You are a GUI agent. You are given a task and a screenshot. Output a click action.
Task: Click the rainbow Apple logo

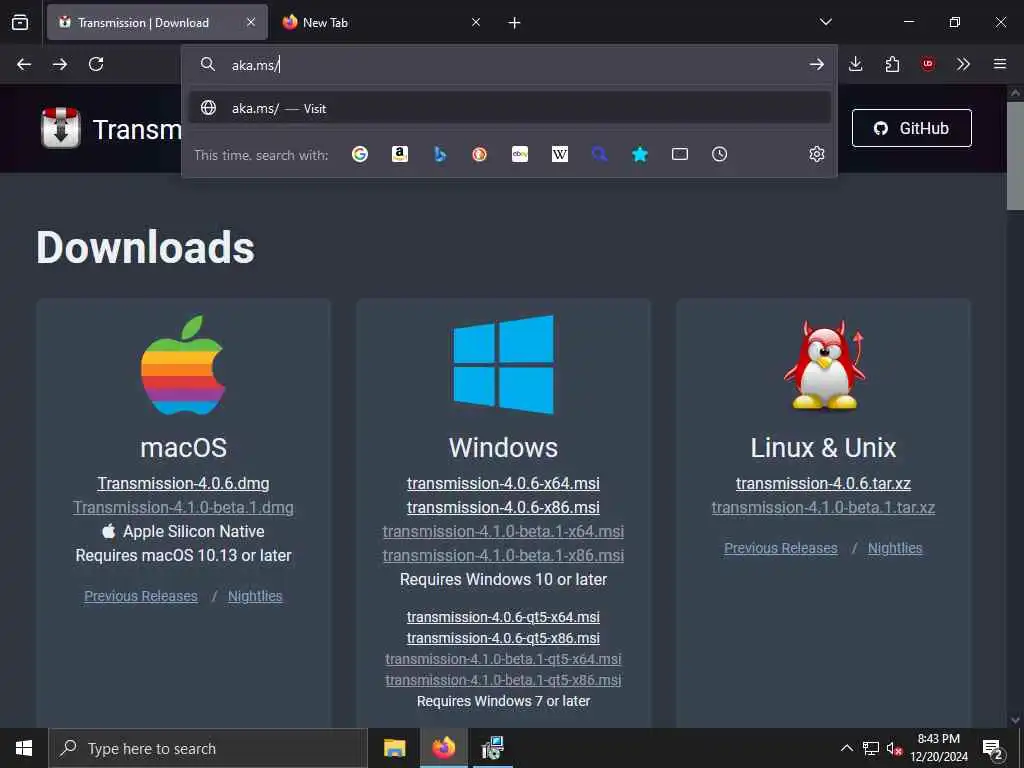(184, 366)
